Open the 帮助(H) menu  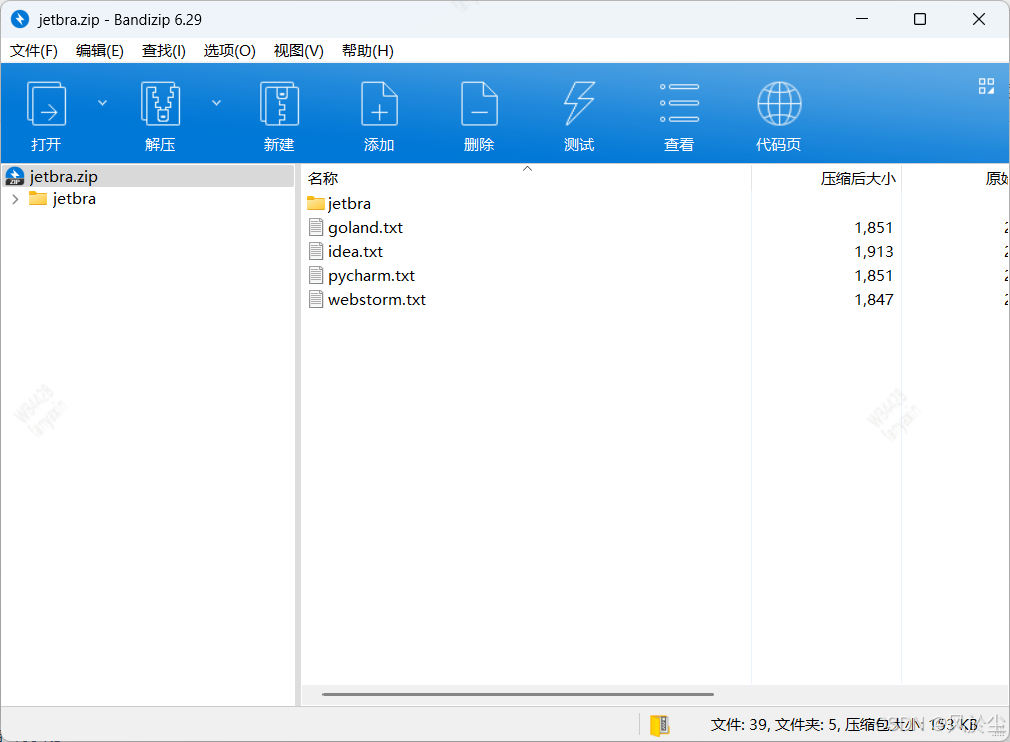(367, 51)
